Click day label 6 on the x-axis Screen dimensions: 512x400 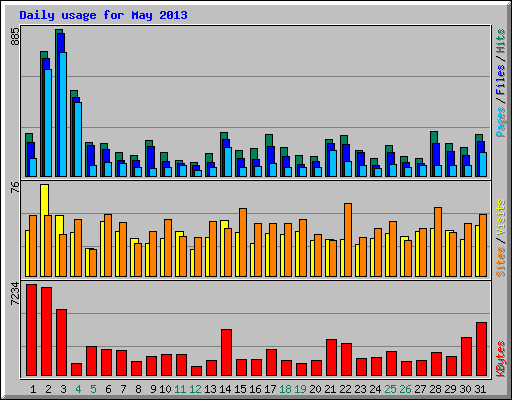[108, 389]
